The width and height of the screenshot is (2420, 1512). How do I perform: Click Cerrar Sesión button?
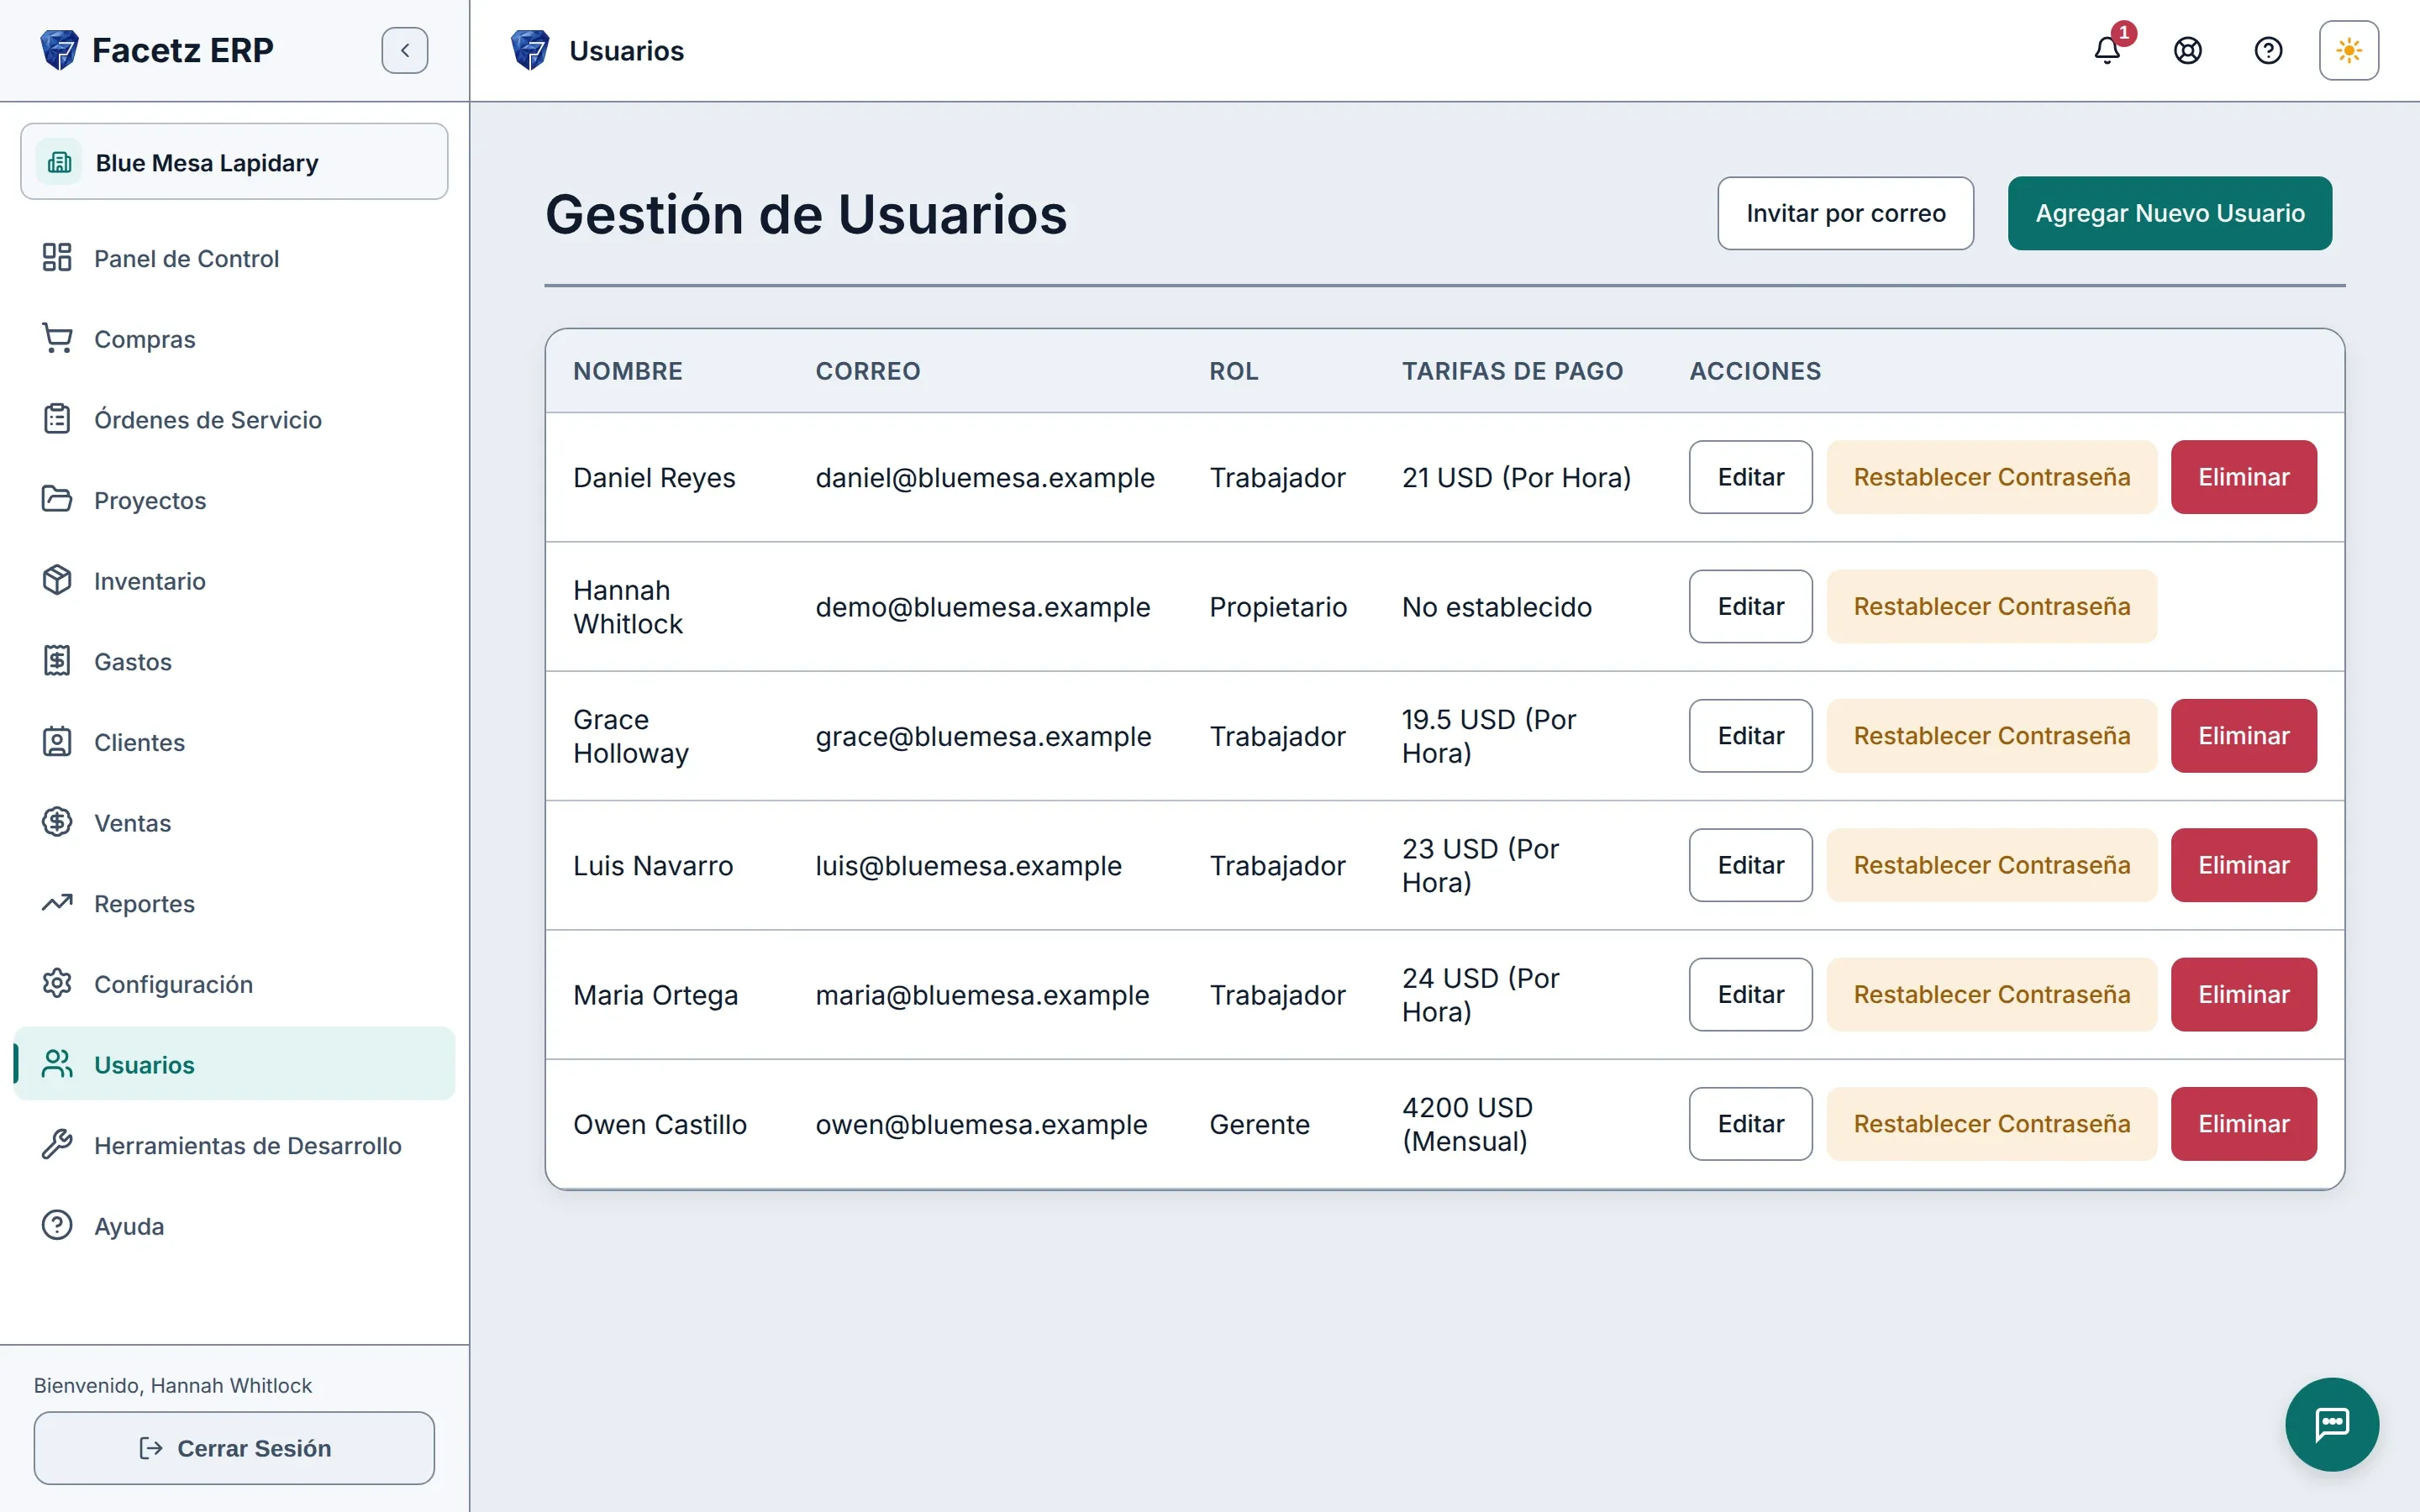click(x=234, y=1448)
